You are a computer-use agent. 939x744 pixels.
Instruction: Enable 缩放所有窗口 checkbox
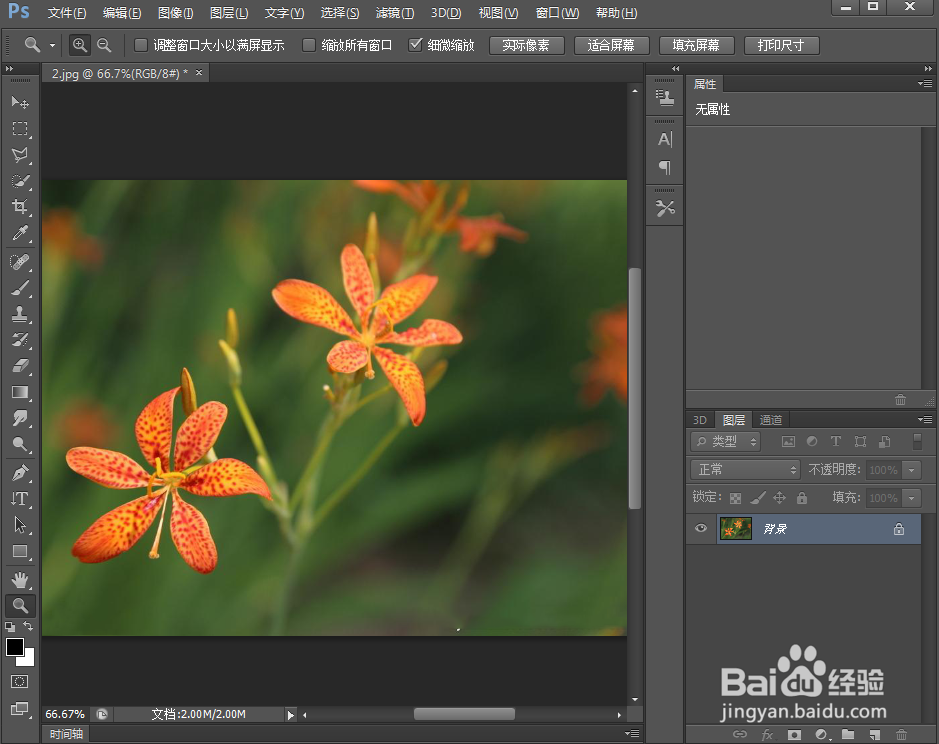(309, 45)
